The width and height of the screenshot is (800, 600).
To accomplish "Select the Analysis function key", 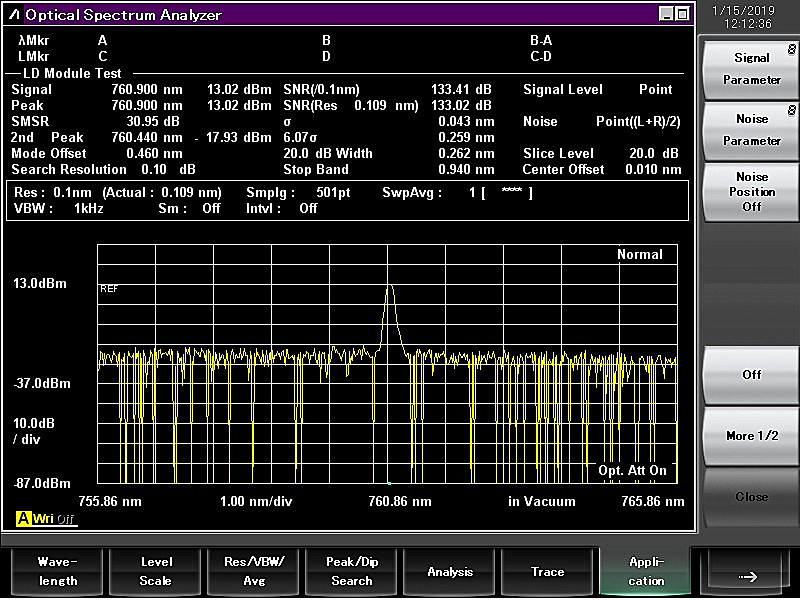I will [450, 571].
